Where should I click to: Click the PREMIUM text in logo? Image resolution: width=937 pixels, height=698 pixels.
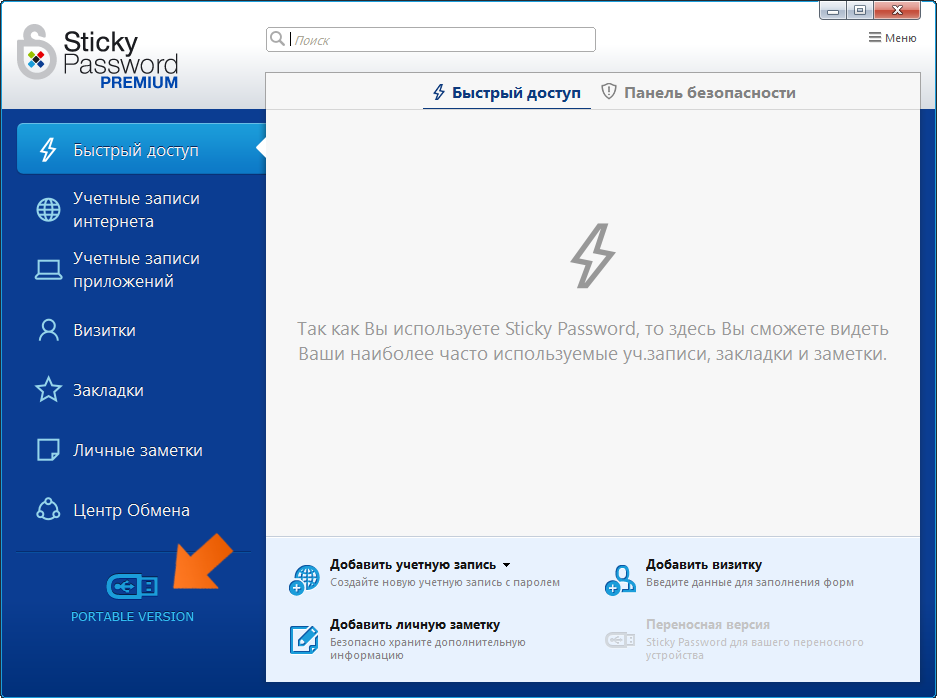[139, 82]
